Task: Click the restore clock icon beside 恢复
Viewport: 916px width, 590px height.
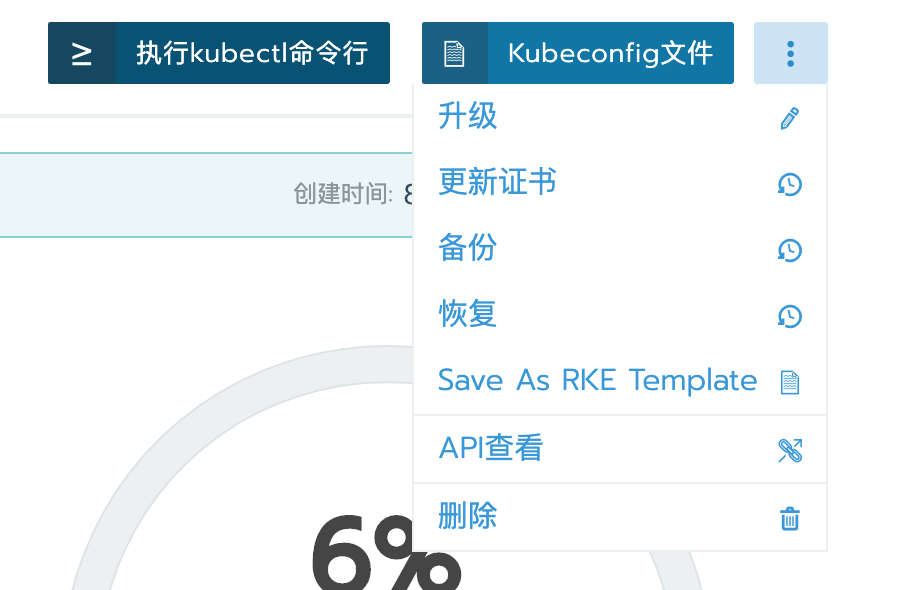Action: 790,316
